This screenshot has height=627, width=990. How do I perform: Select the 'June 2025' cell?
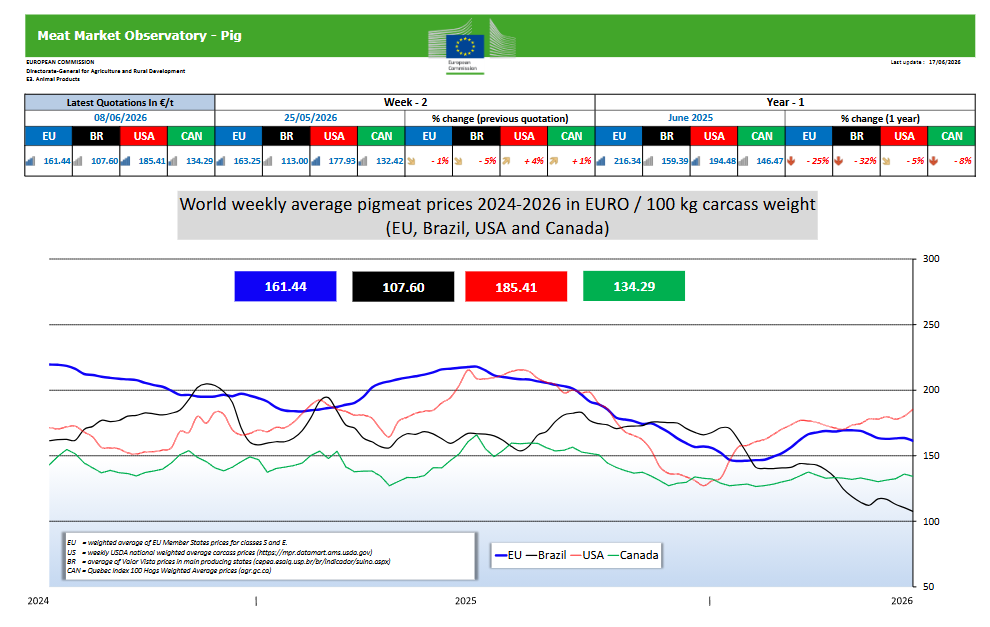point(690,118)
